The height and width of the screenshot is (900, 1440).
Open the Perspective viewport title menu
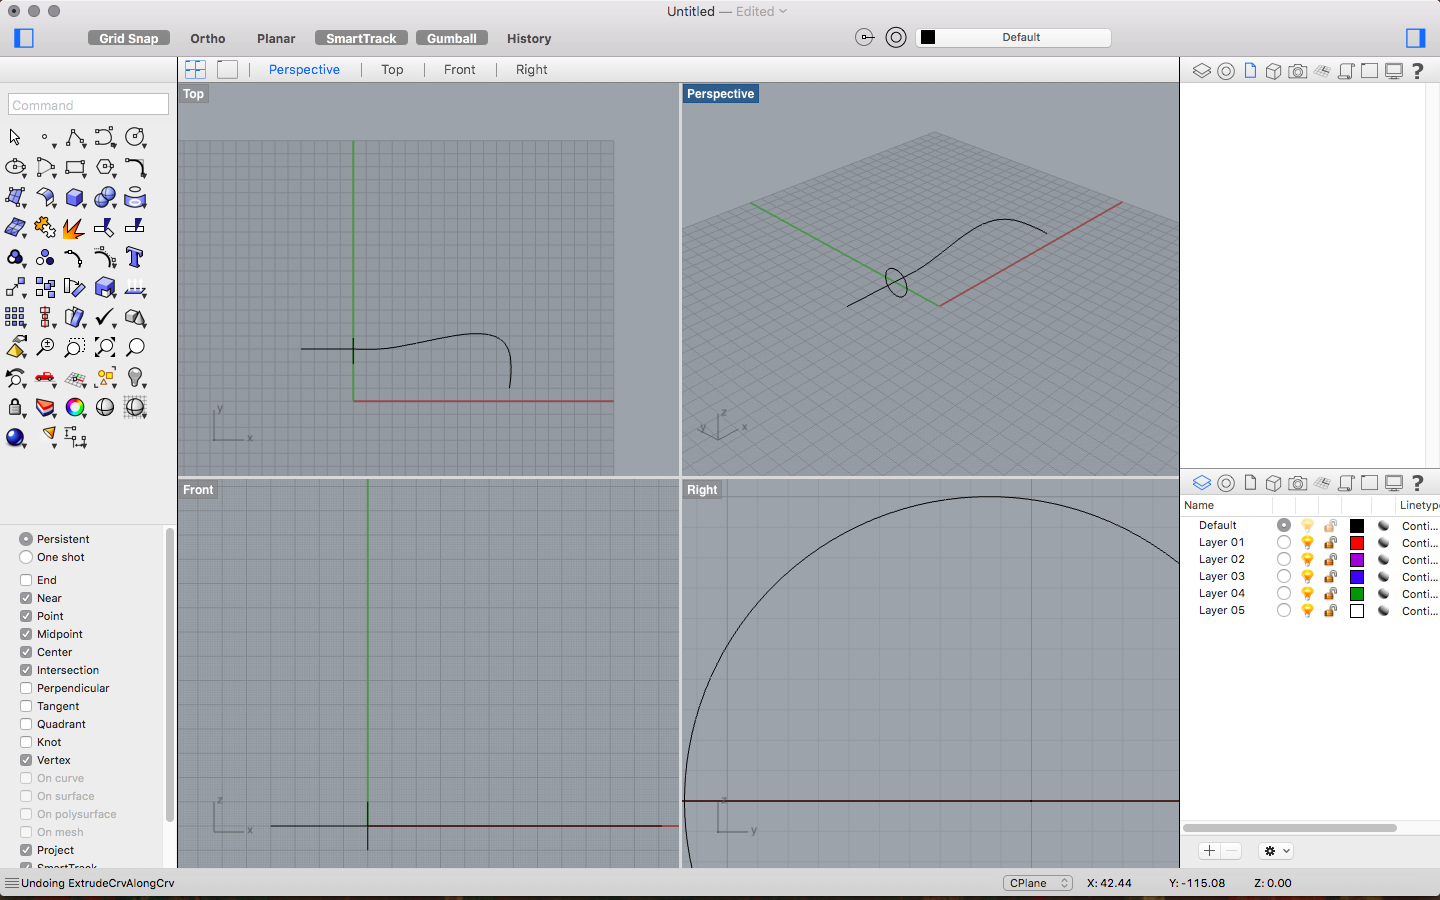pos(720,94)
